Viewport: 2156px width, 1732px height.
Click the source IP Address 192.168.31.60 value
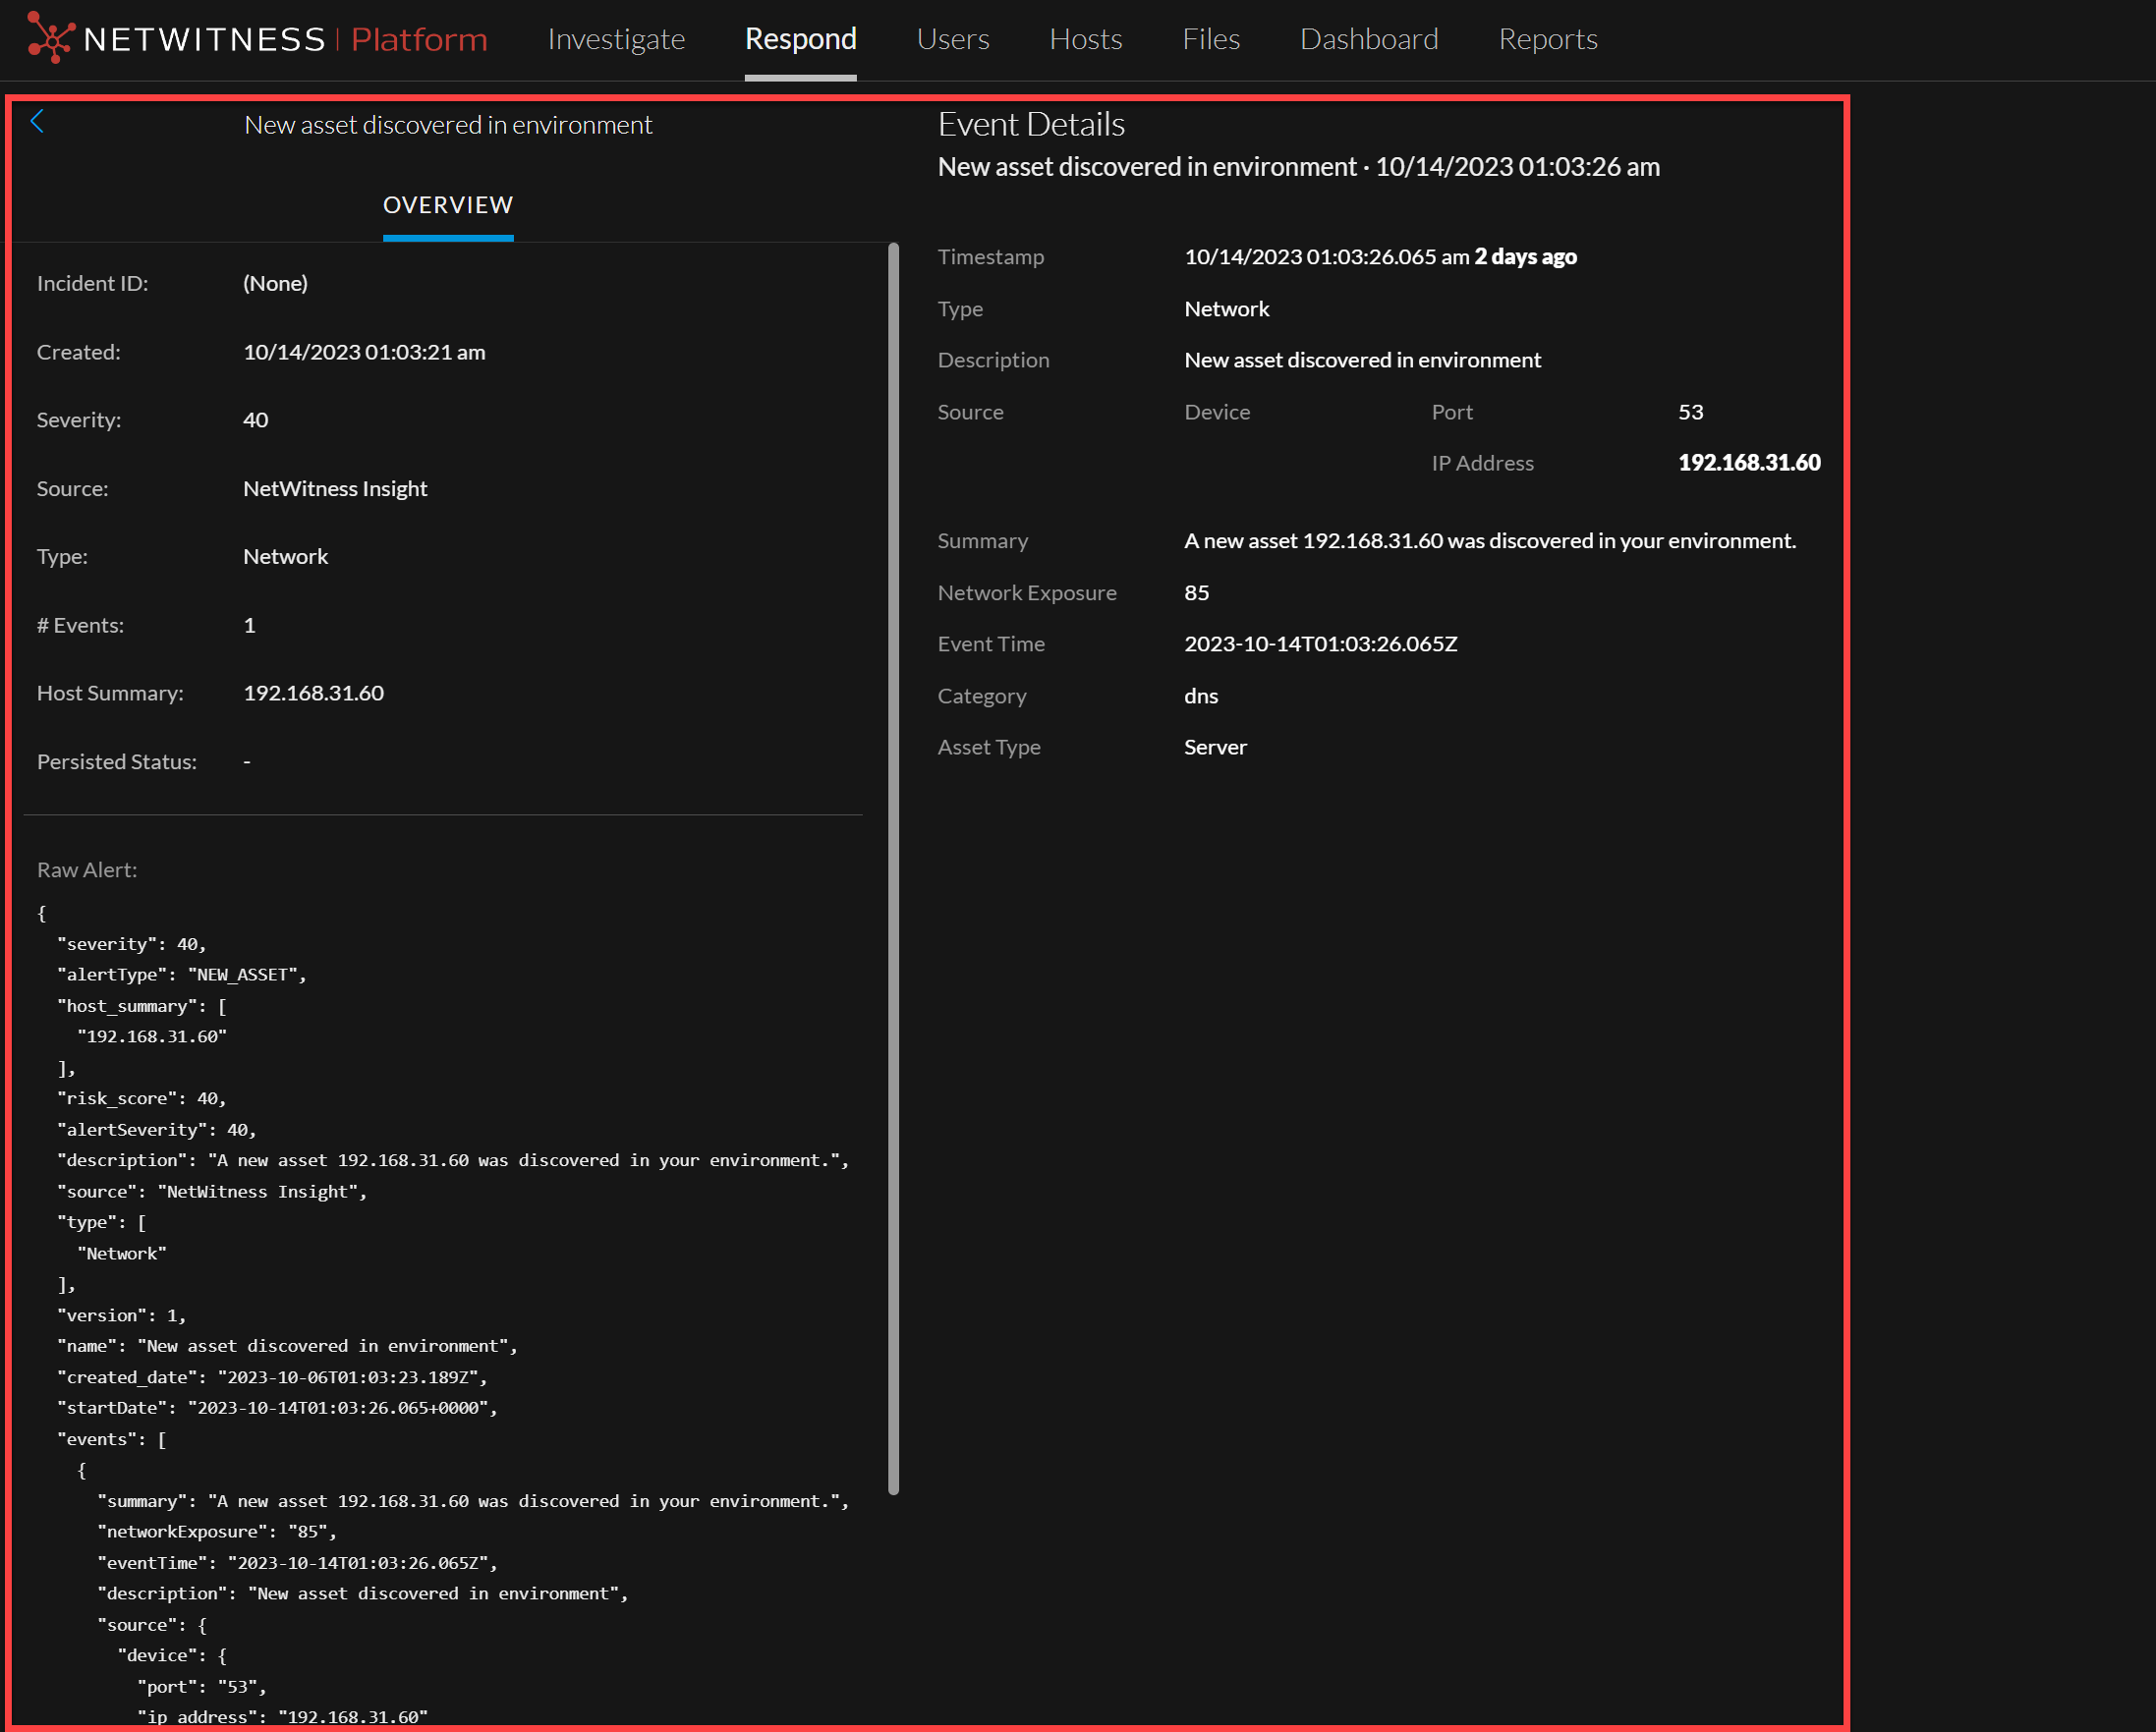1748,463
